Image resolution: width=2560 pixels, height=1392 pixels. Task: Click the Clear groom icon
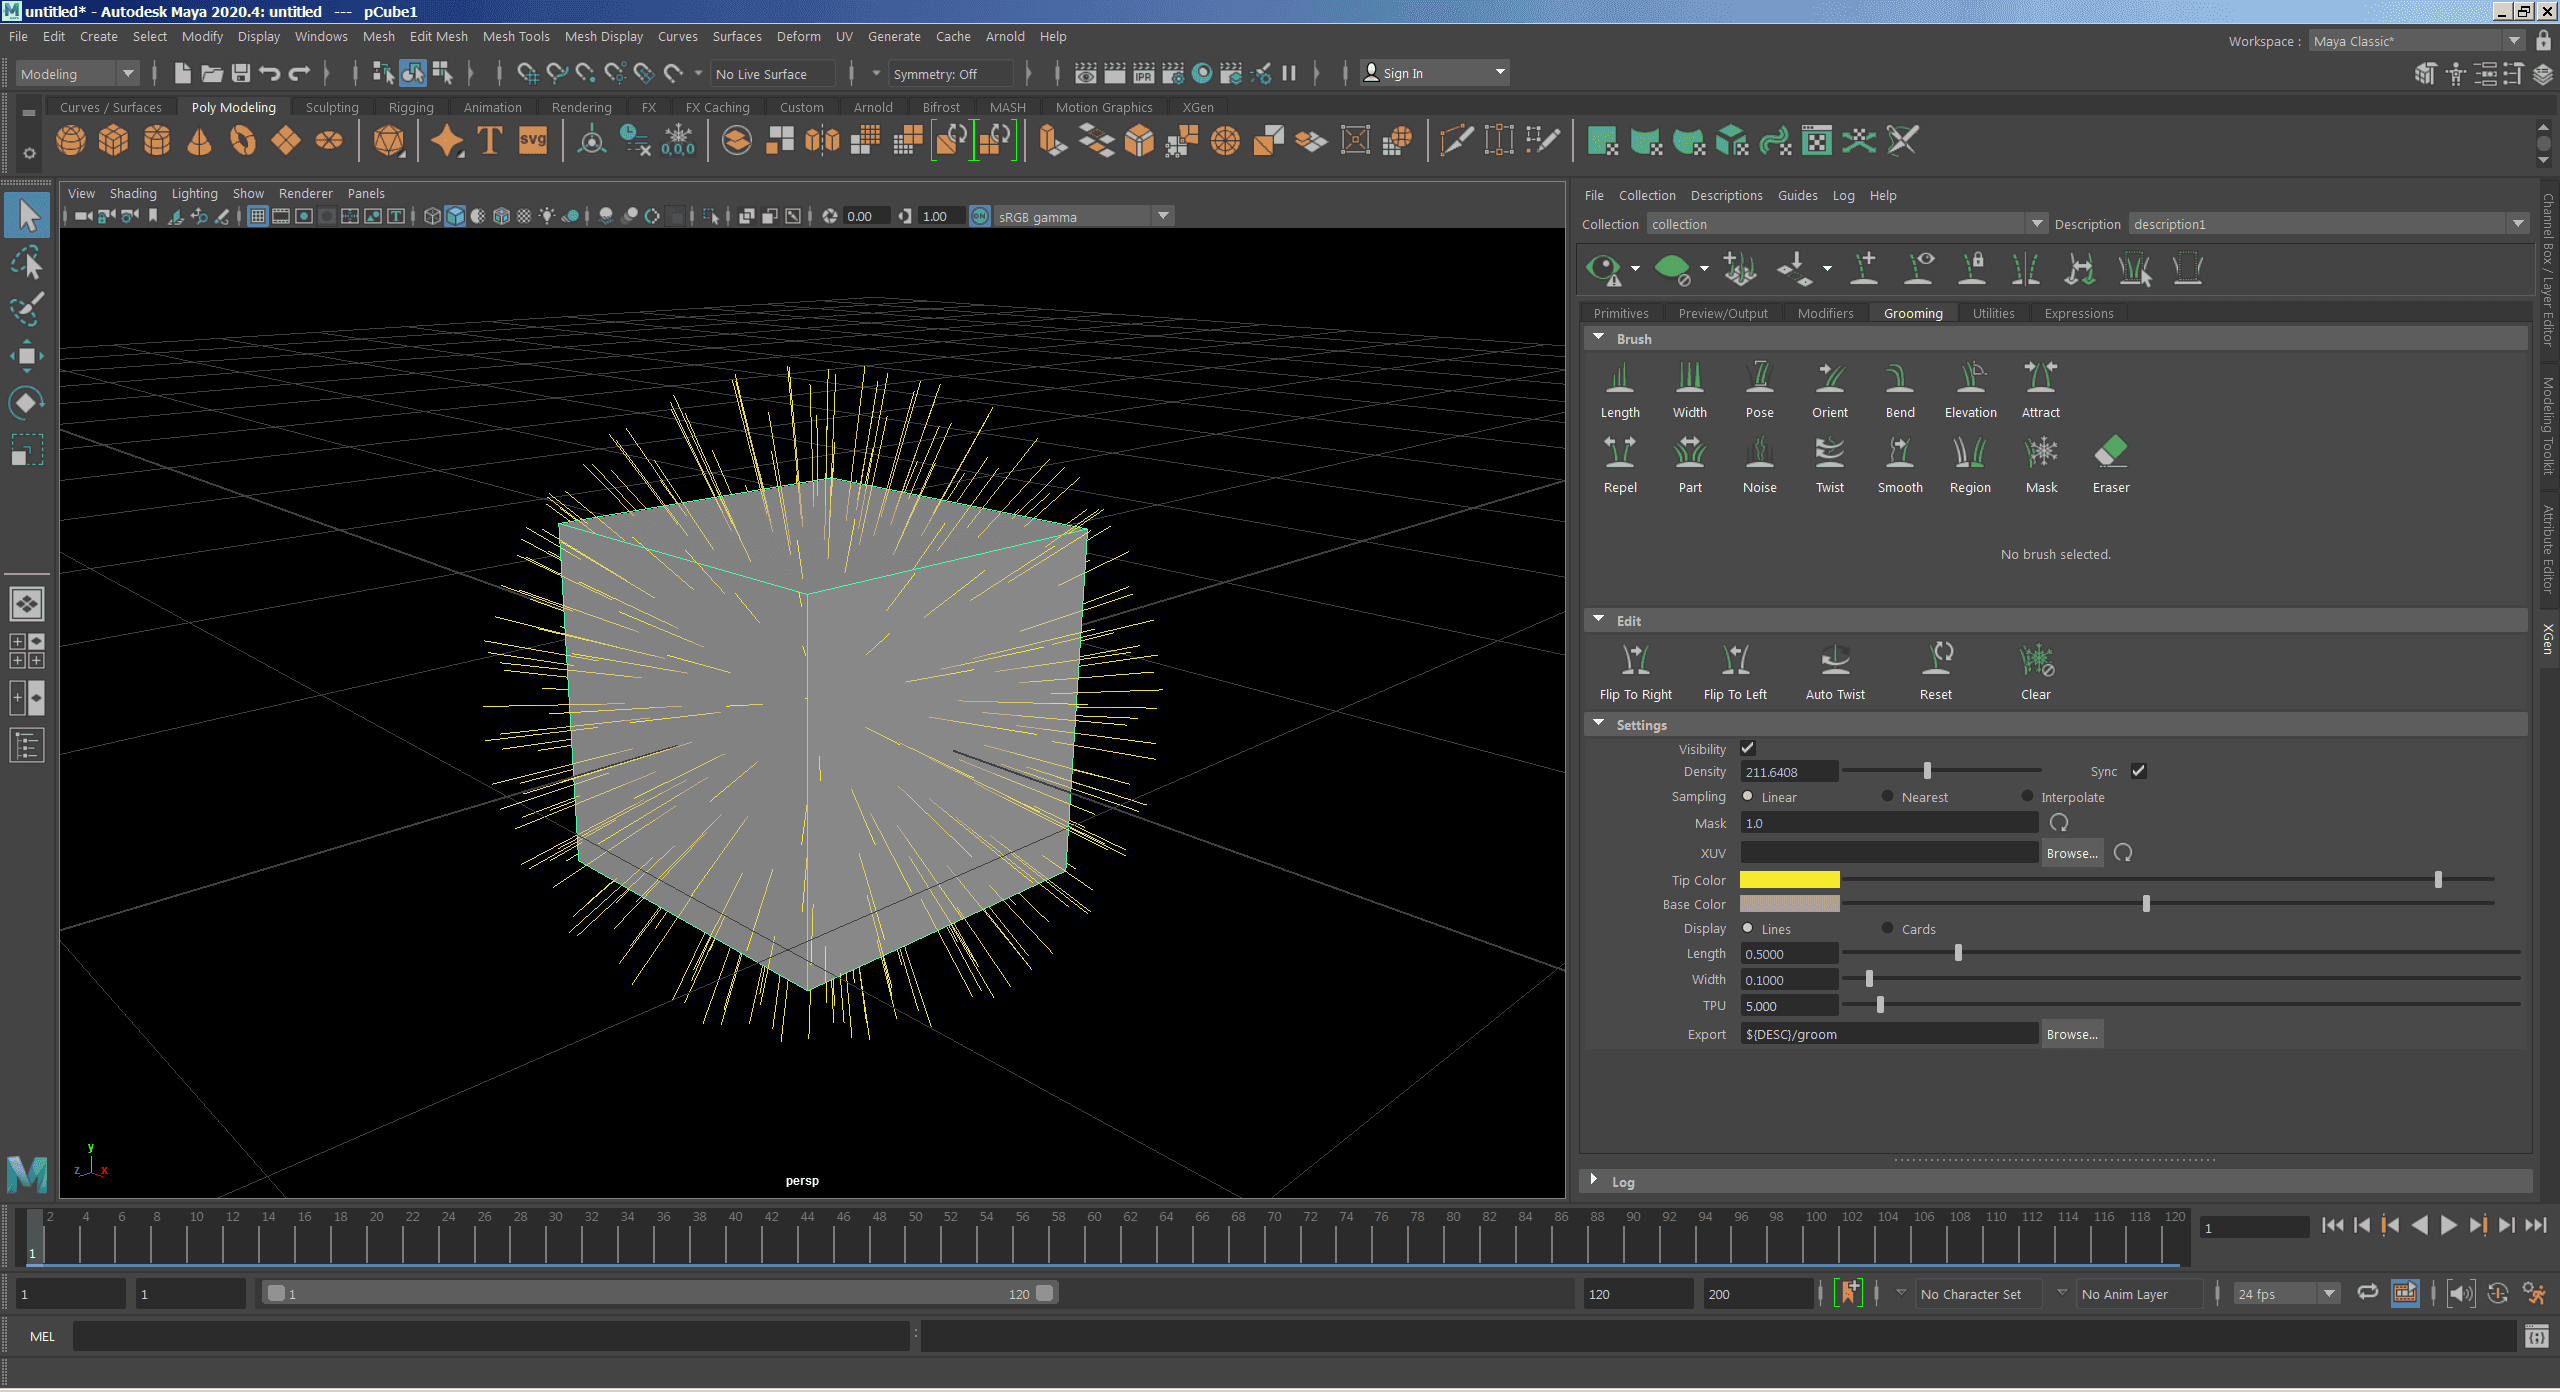click(x=2035, y=661)
